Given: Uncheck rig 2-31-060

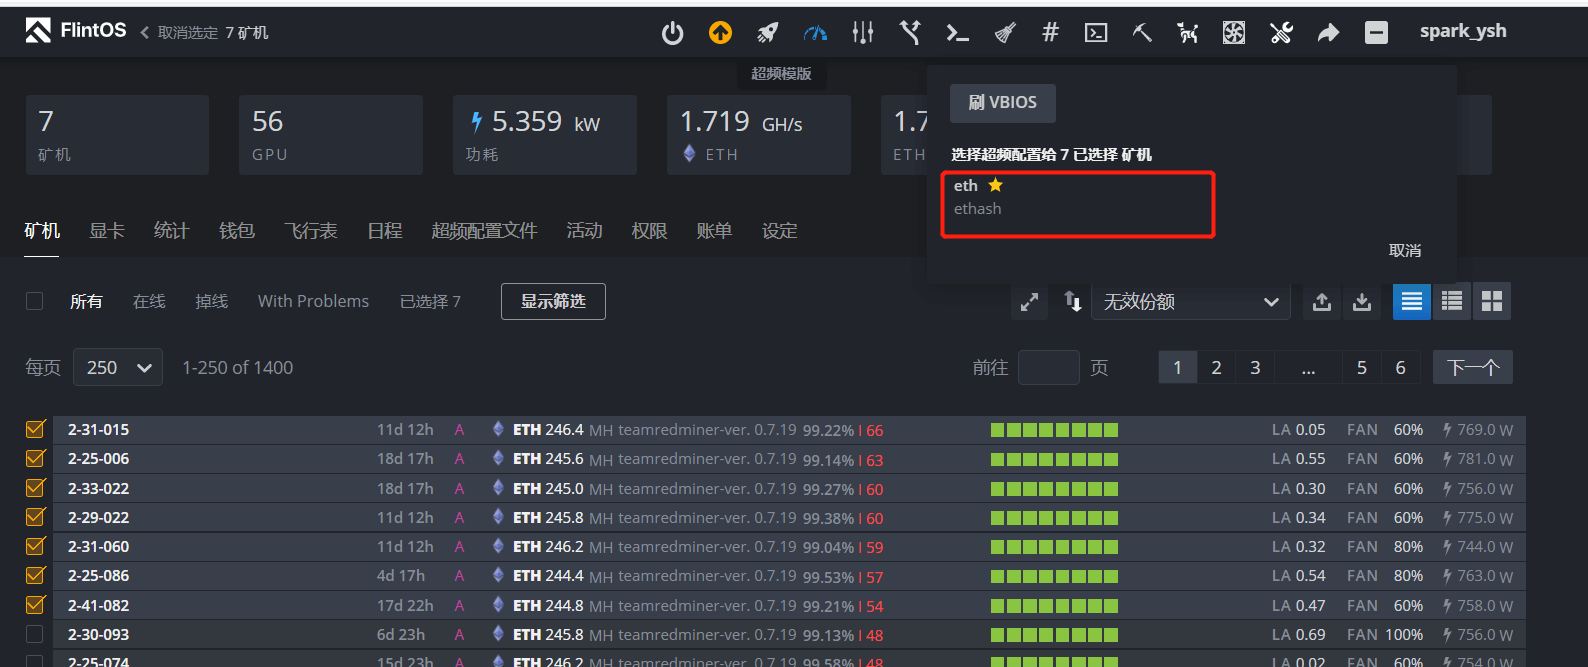Looking at the screenshot, I should point(35,546).
